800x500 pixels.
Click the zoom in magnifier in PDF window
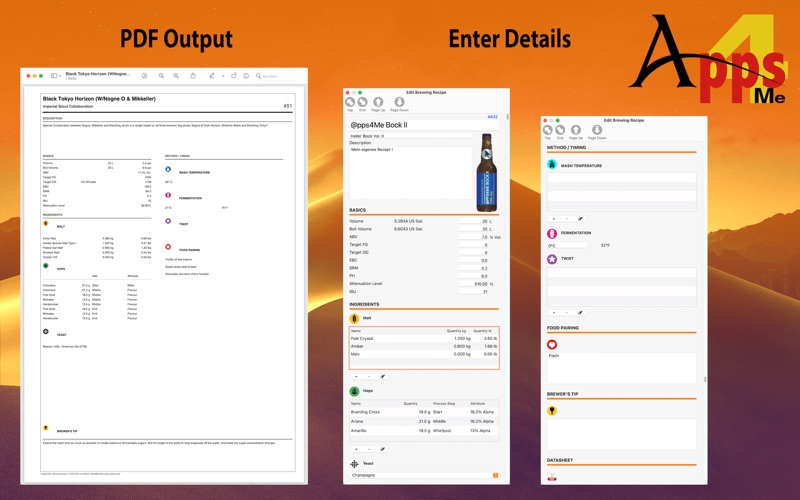(x=176, y=76)
